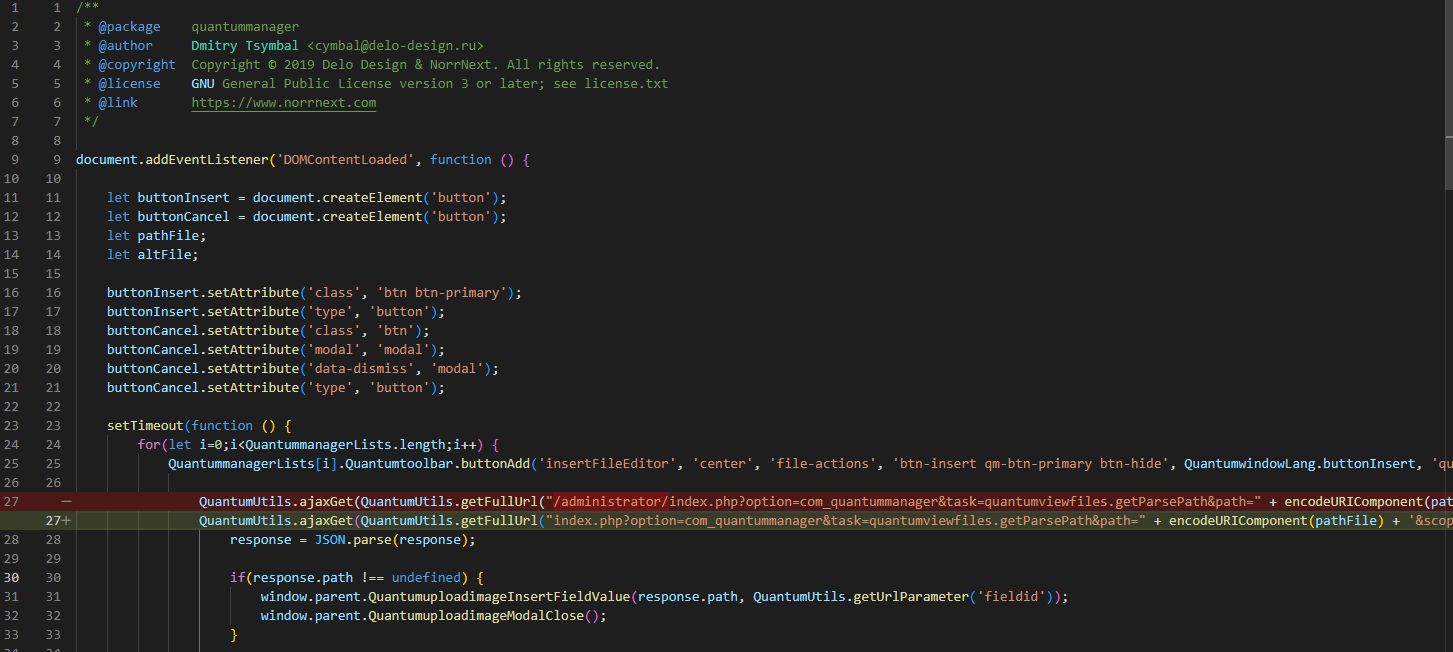This screenshot has width=1453, height=652.
Task: Click the data-dismiss attribute on line 20
Action: (x=360, y=368)
